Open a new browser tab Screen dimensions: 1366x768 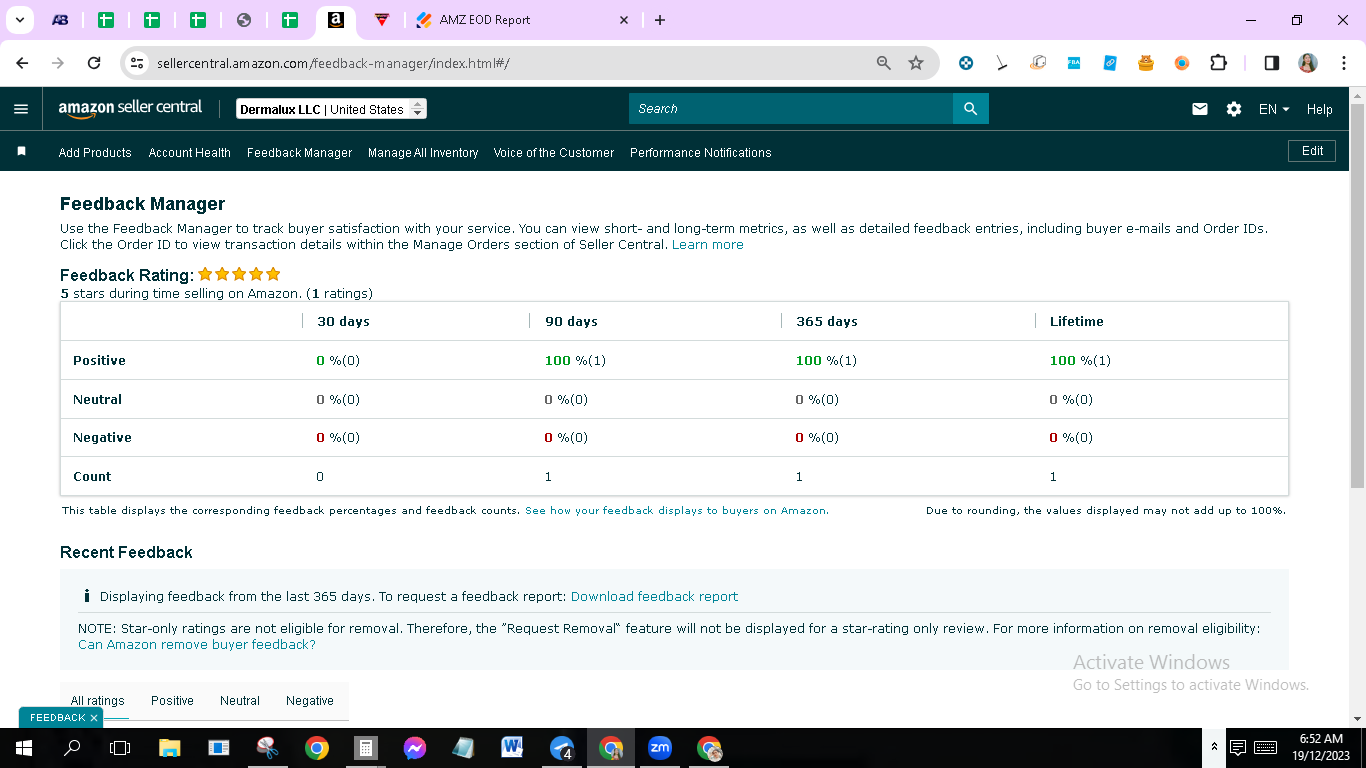660,20
